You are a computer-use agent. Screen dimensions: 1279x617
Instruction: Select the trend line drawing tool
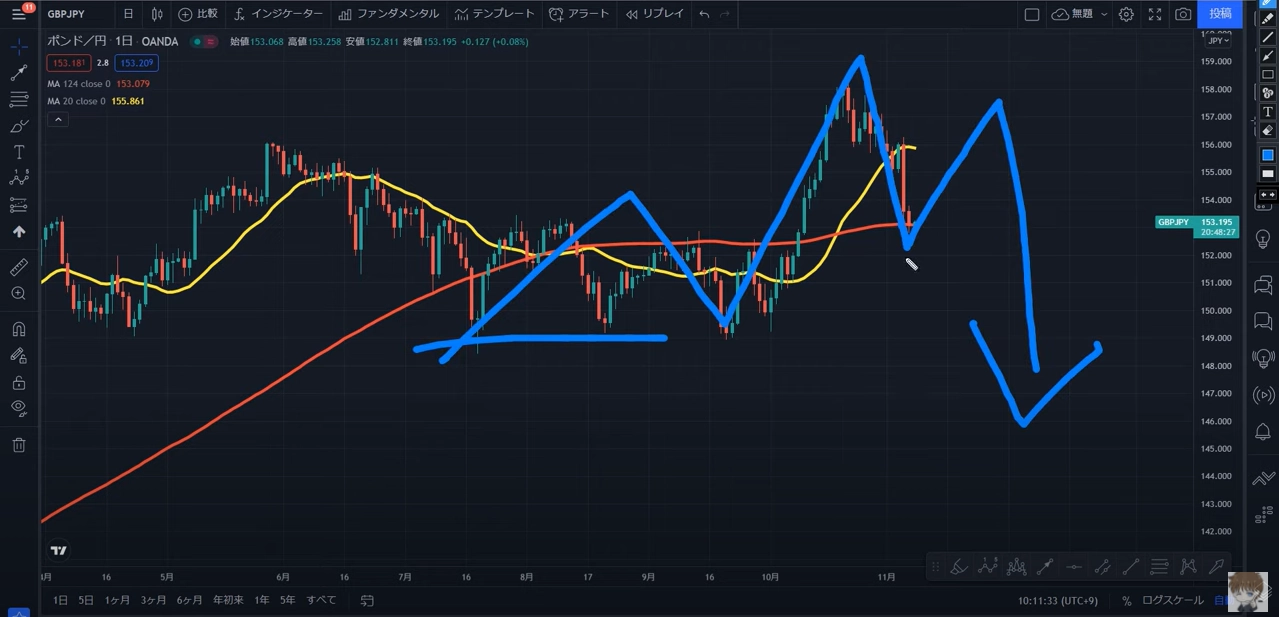[x=18, y=73]
